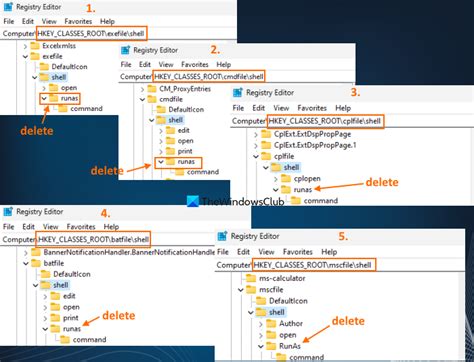Expand CplExt.ExtDspPropPage.1 key
Image resolution: width=474 pixels, height=362 pixels.
coord(256,145)
